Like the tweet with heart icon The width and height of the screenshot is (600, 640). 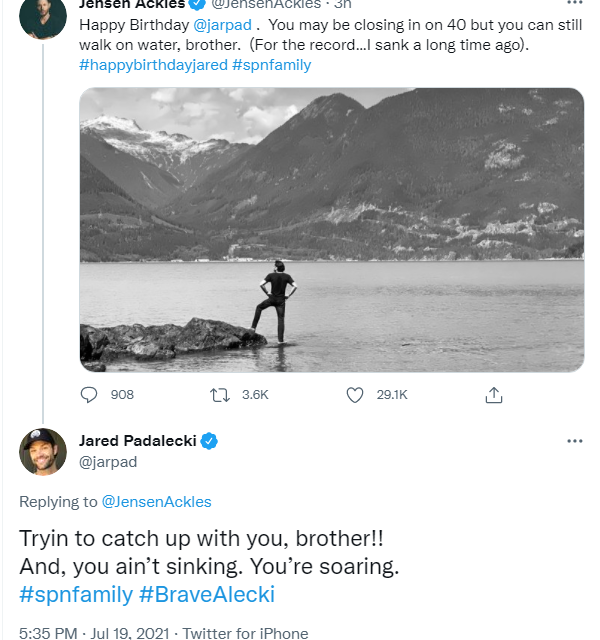coord(354,395)
